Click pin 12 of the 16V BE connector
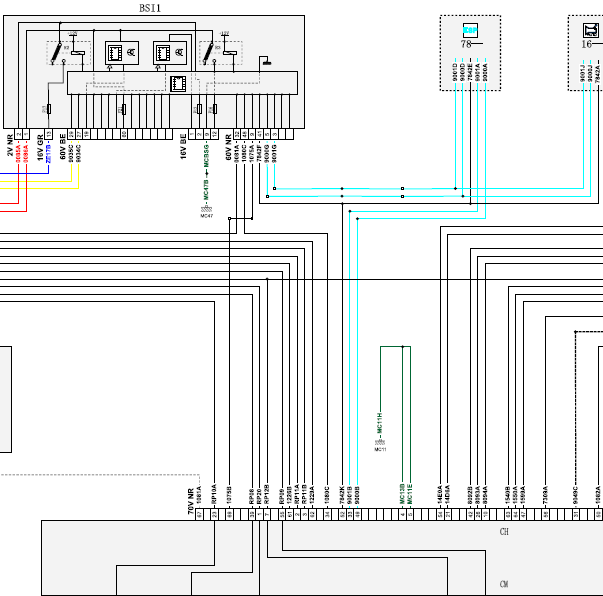The height and width of the screenshot is (596, 603). [x=214, y=134]
